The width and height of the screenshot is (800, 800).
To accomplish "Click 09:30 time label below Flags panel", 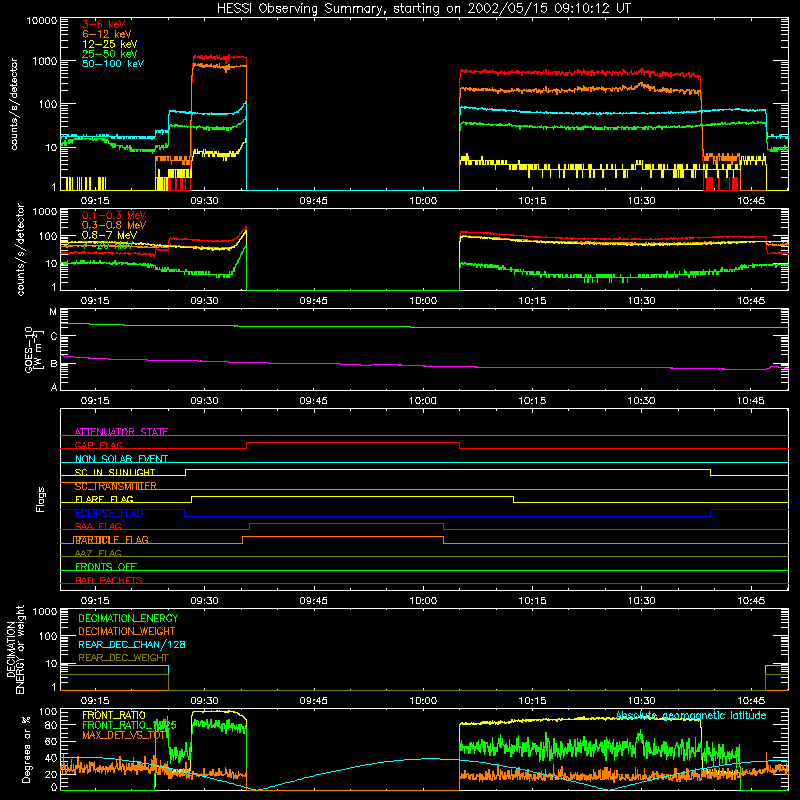I will tap(204, 601).
